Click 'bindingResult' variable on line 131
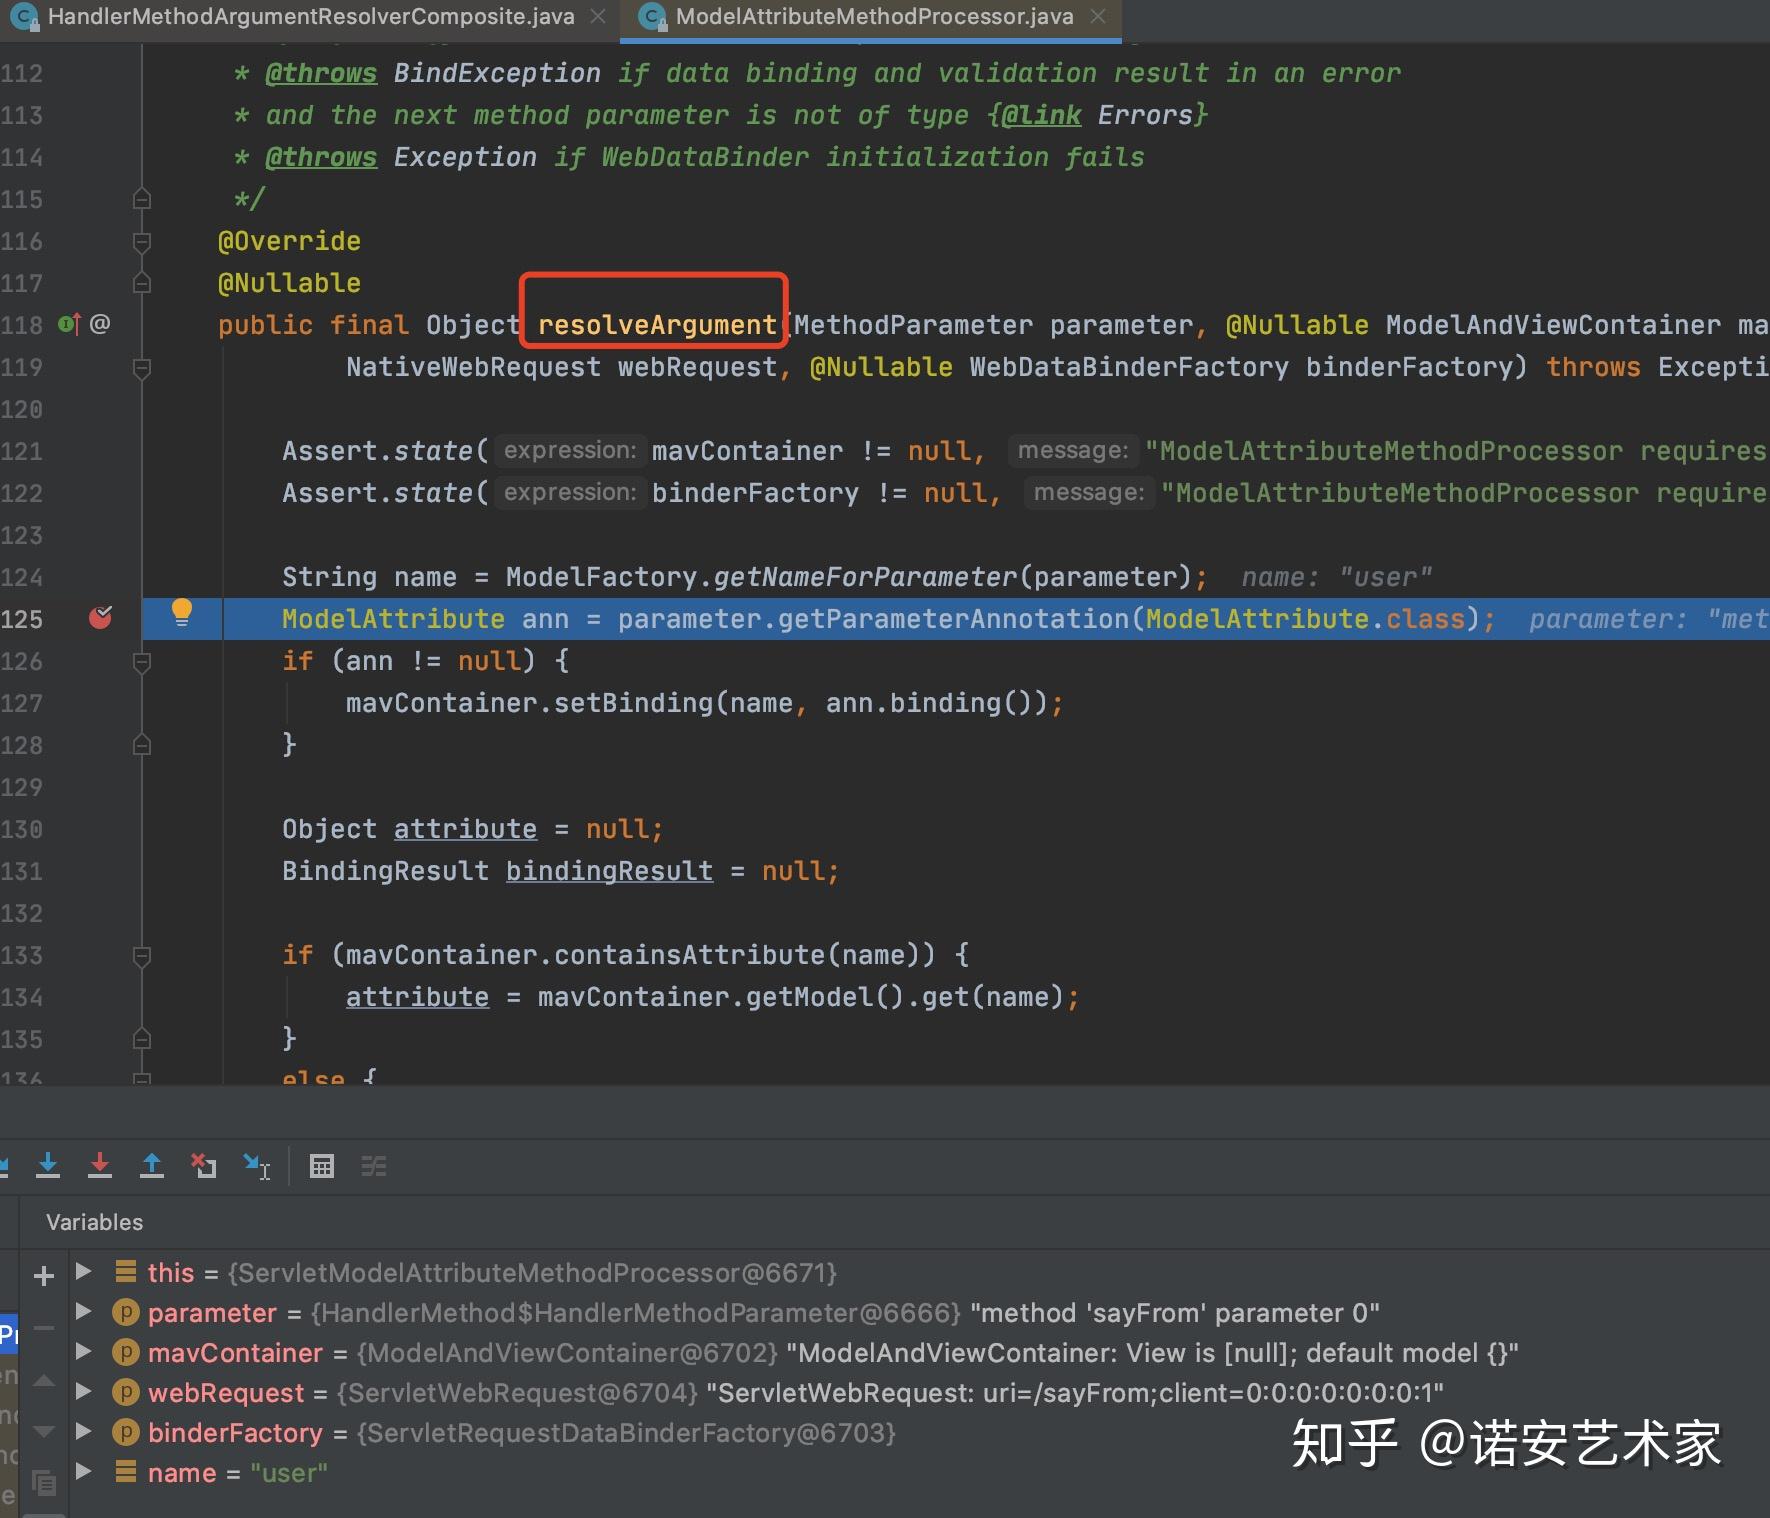This screenshot has height=1518, width=1770. pyautogui.click(x=609, y=871)
